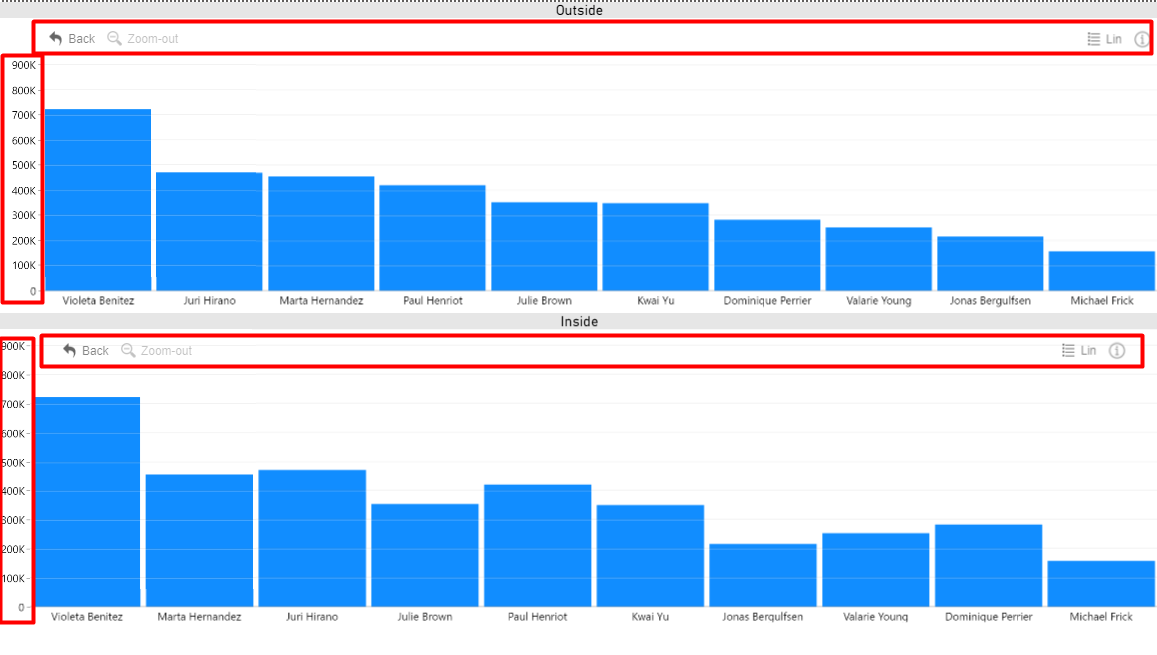The height and width of the screenshot is (655, 1157).
Task: Click the Zoom-out magnifier icon in Inside chart
Action: [128, 350]
